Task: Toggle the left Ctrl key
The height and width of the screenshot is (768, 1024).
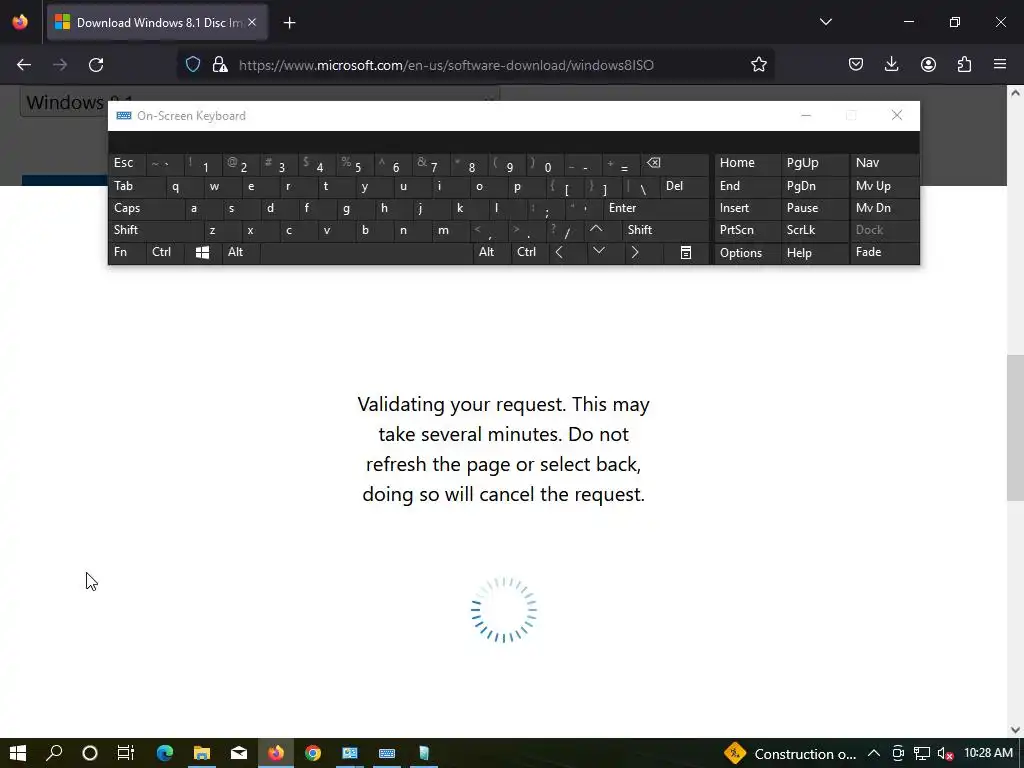Action: [165, 253]
